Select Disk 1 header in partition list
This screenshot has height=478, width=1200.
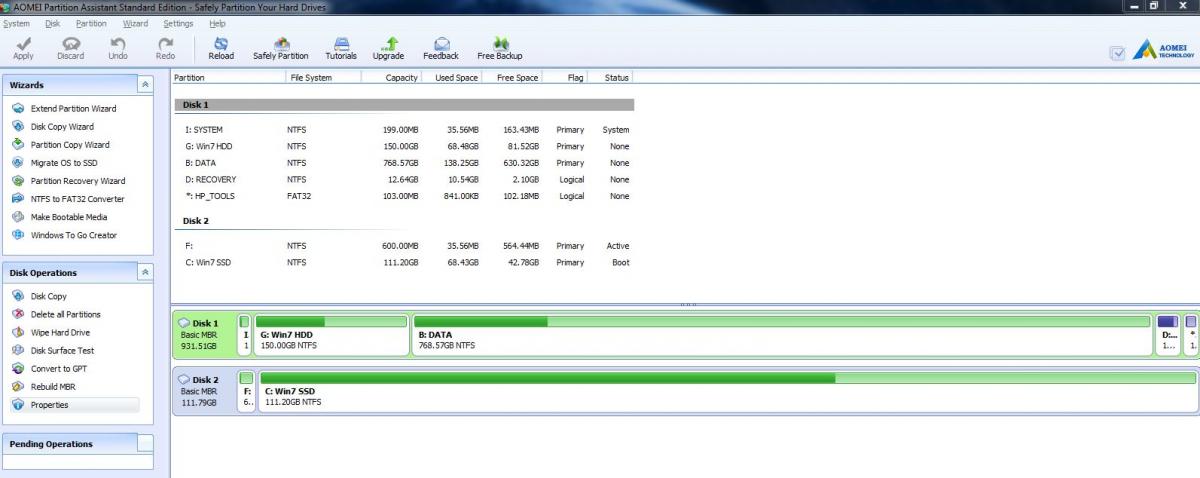click(x=404, y=104)
